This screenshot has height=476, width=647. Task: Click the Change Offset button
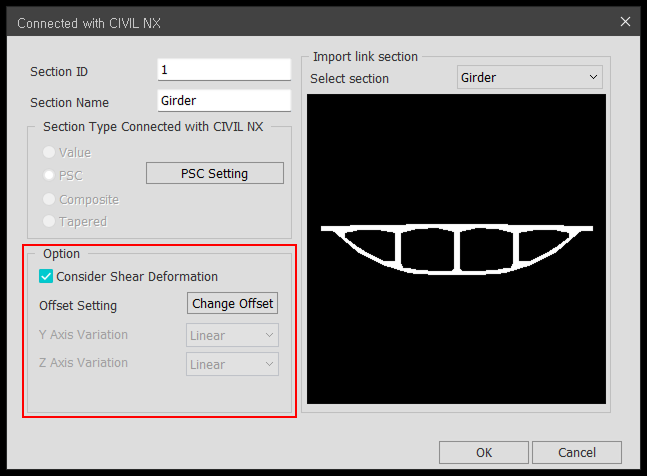click(x=232, y=304)
